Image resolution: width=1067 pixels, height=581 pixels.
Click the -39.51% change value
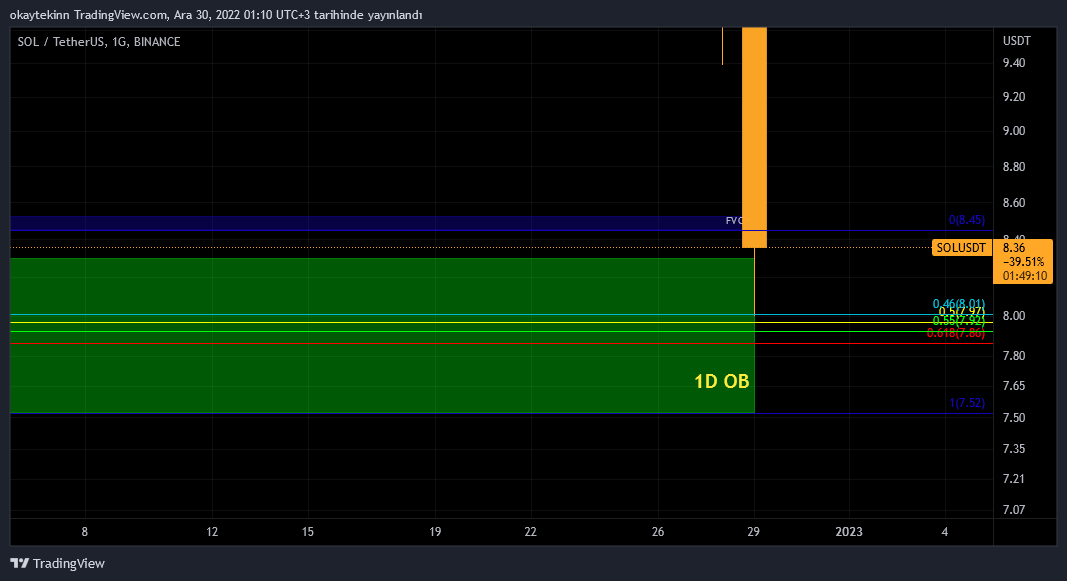tap(1025, 262)
